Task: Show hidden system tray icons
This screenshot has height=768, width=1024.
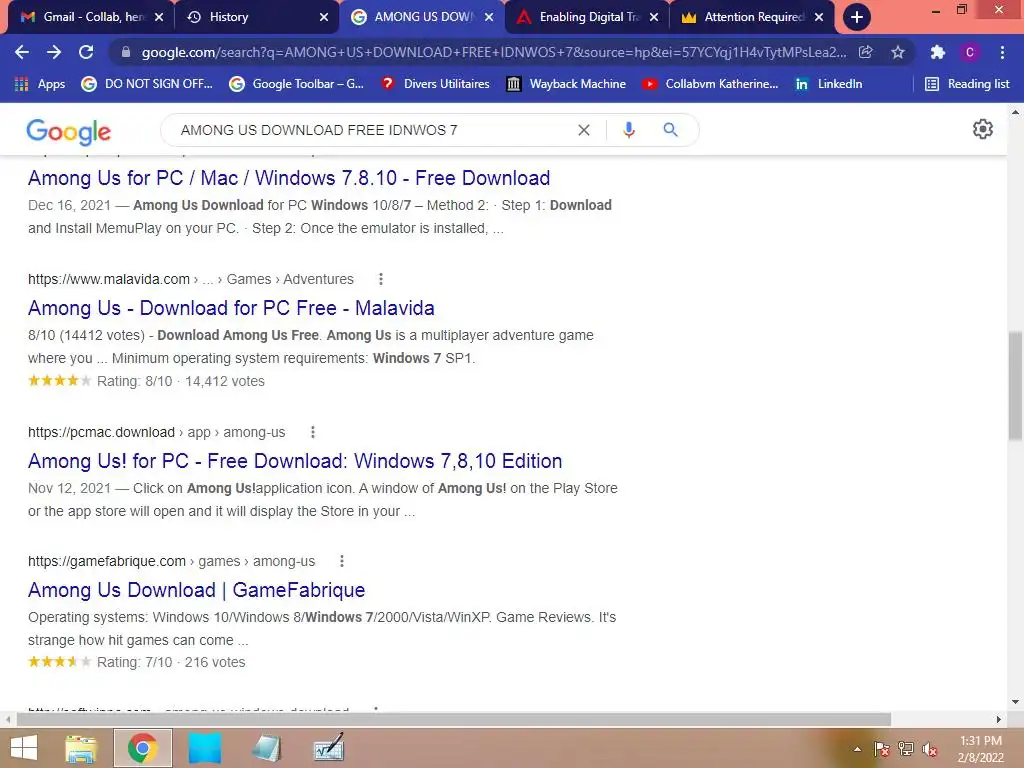Action: [857, 749]
